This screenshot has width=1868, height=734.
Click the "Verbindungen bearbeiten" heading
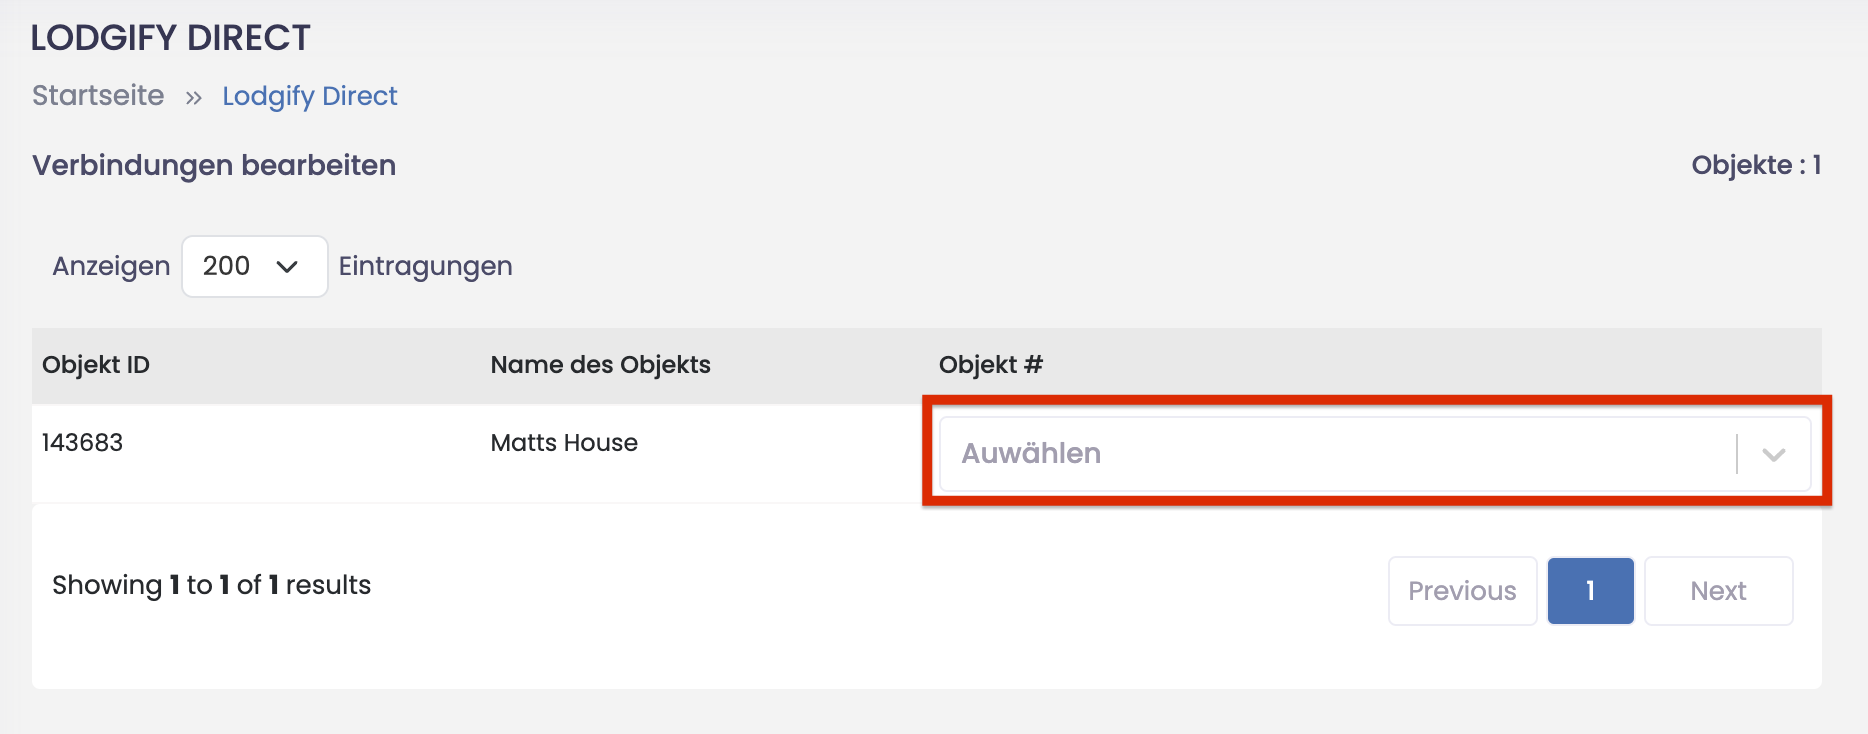[x=213, y=165]
